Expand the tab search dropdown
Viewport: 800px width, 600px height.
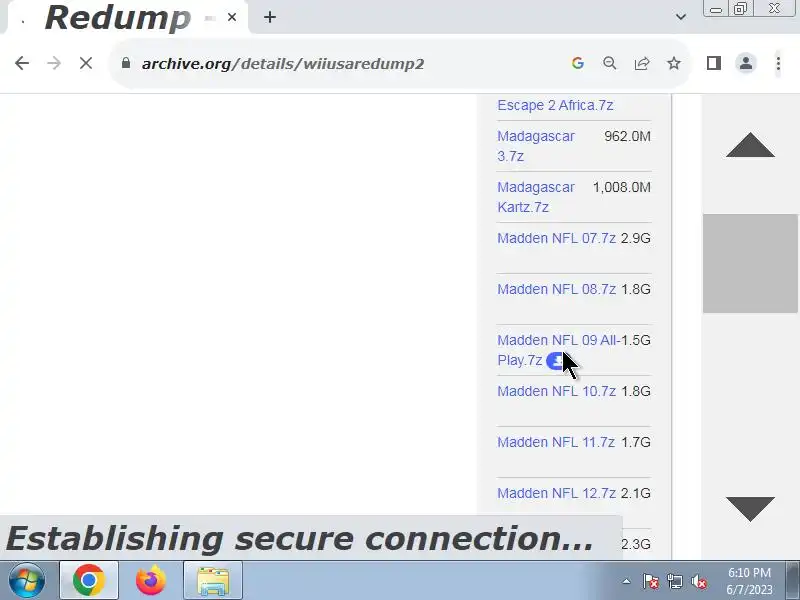(x=681, y=17)
